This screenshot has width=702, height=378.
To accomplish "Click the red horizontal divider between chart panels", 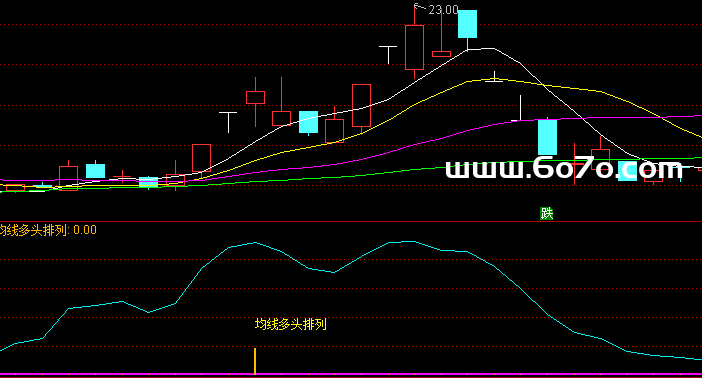I will point(351,221).
